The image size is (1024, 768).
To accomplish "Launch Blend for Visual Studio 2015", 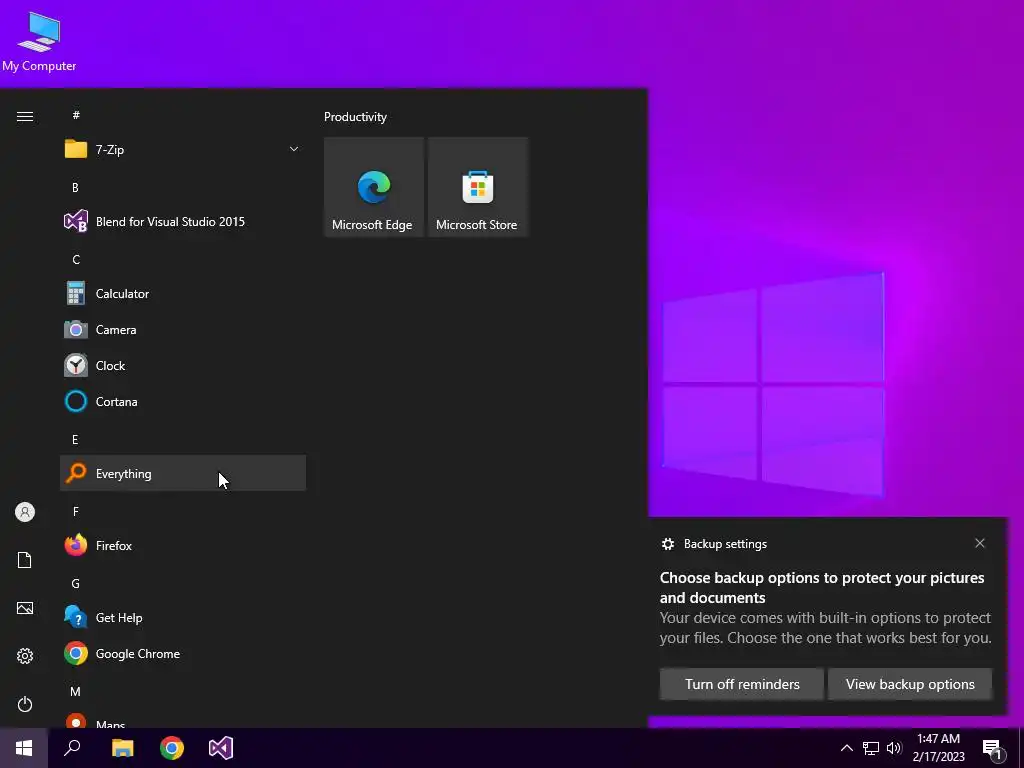I will point(183,221).
